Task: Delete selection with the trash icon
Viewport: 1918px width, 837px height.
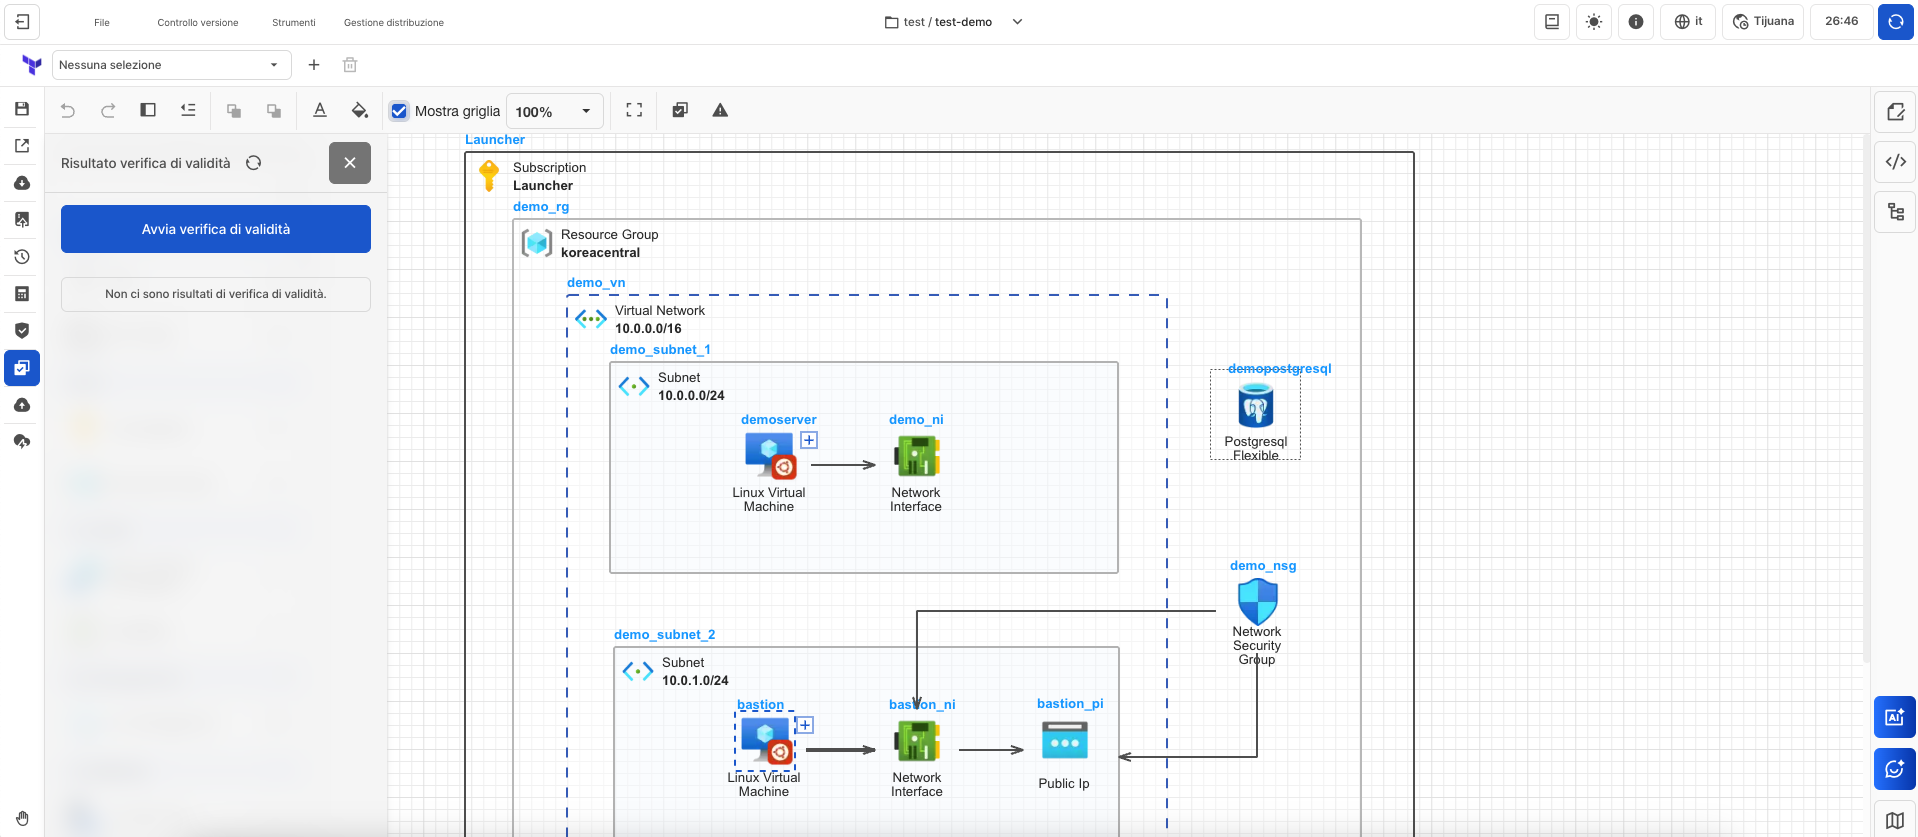Action: [x=350, y=65]
